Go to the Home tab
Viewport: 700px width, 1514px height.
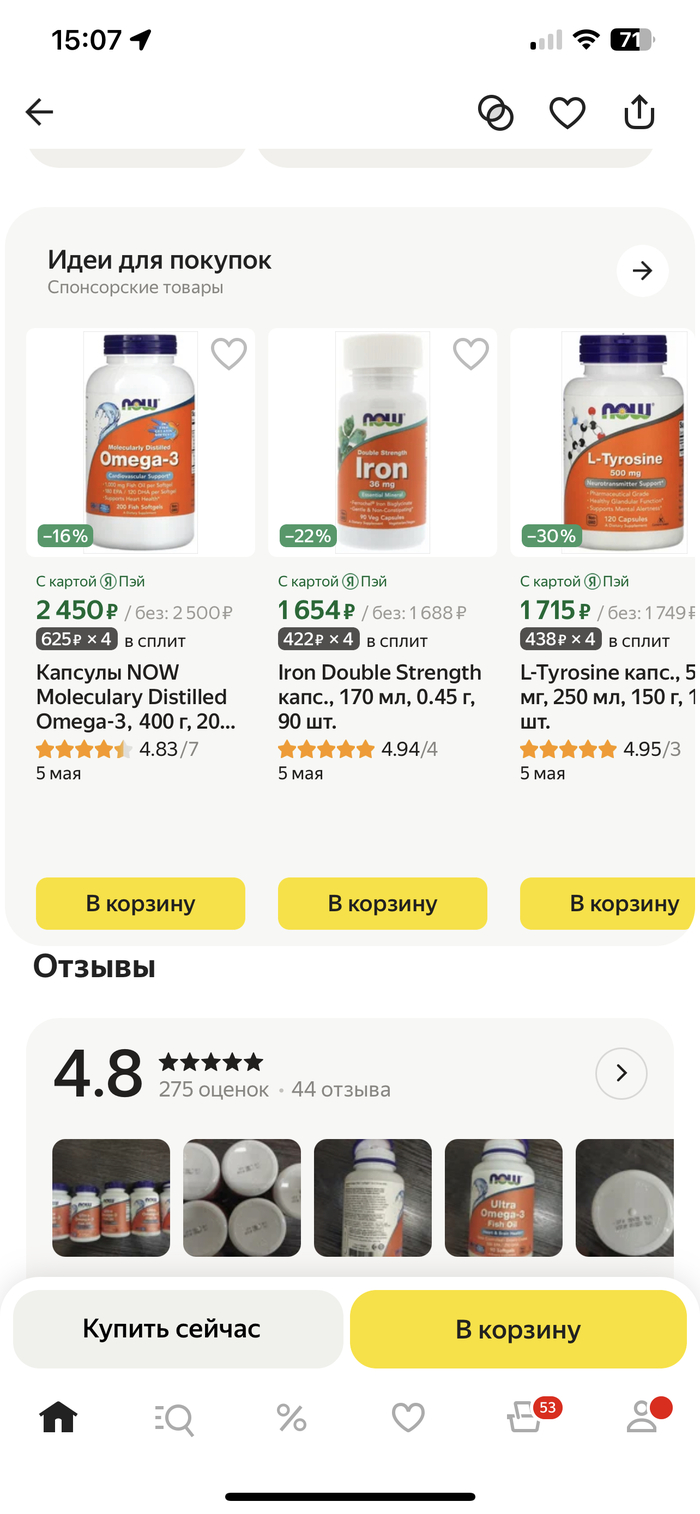coord(58,1416)
